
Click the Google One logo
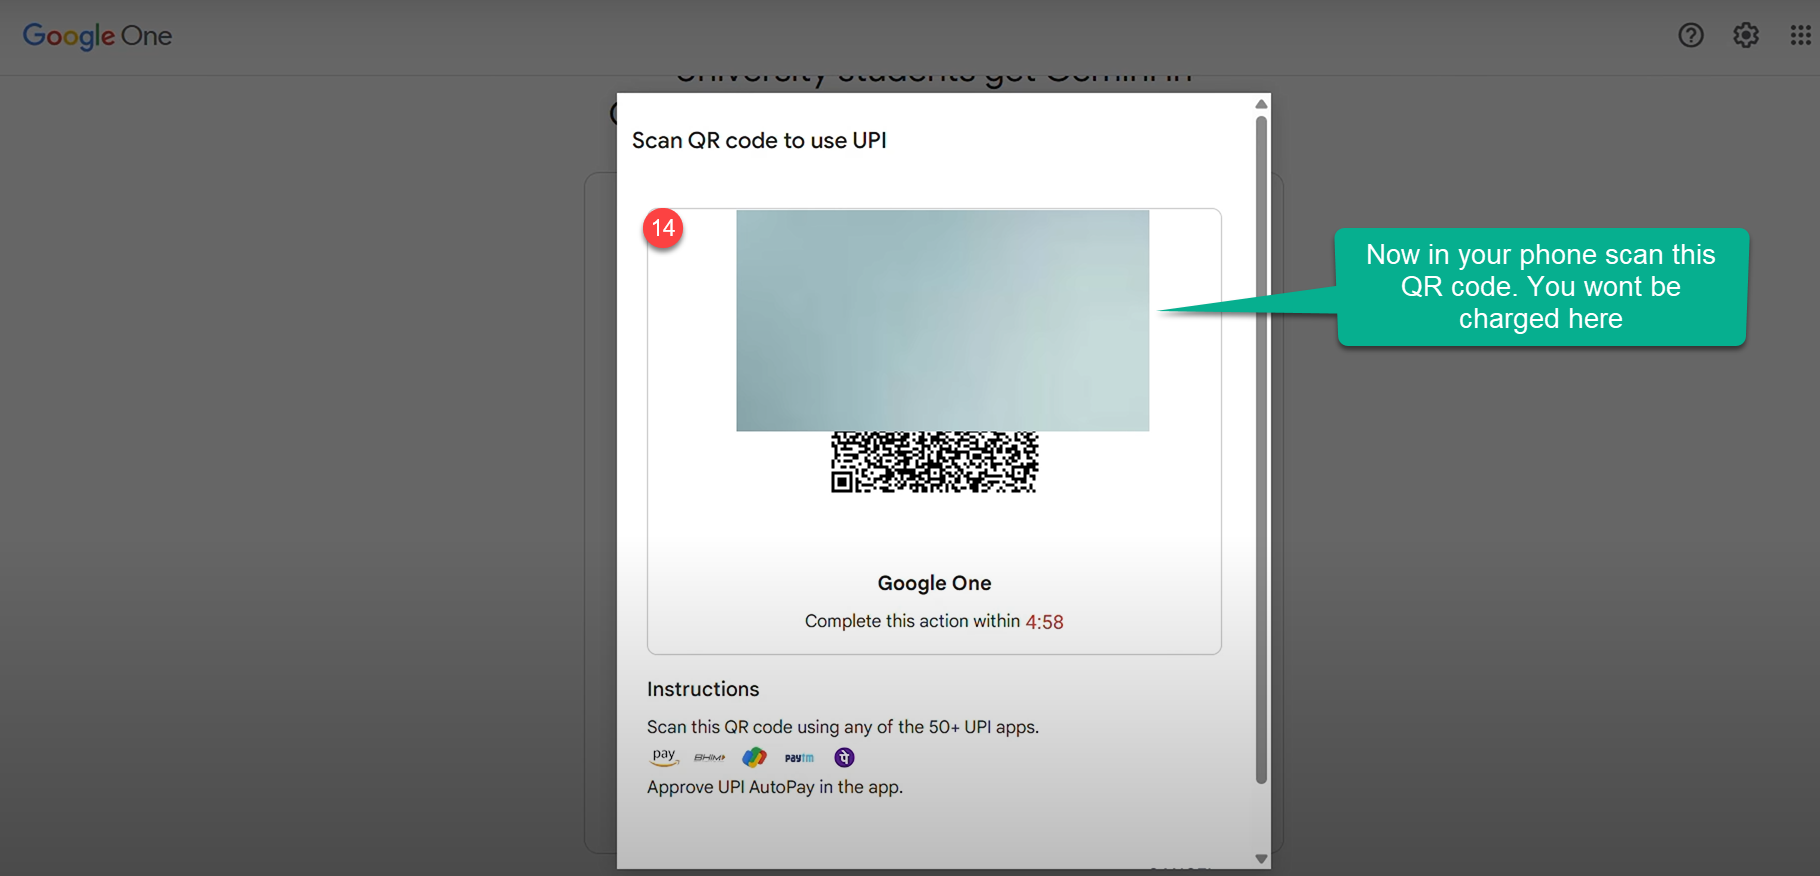(97, 36)
